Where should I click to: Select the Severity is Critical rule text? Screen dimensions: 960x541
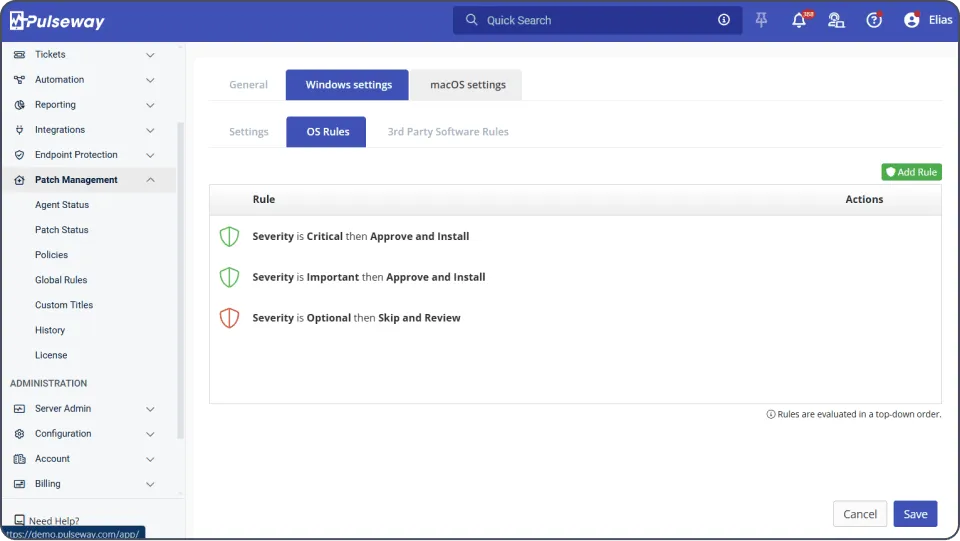[361, 236]
